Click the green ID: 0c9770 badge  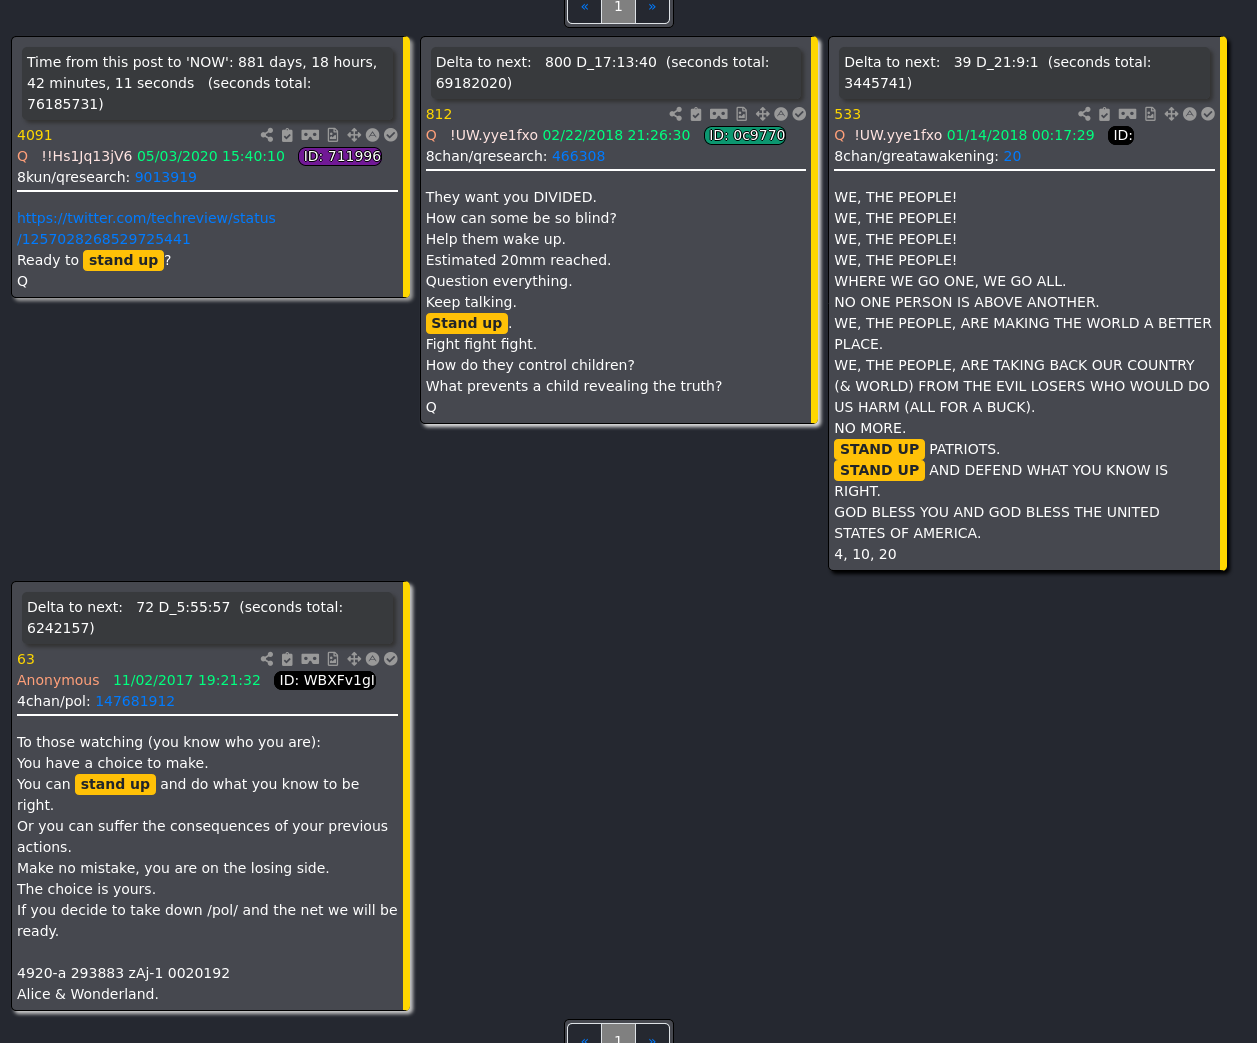coord(745,135)
